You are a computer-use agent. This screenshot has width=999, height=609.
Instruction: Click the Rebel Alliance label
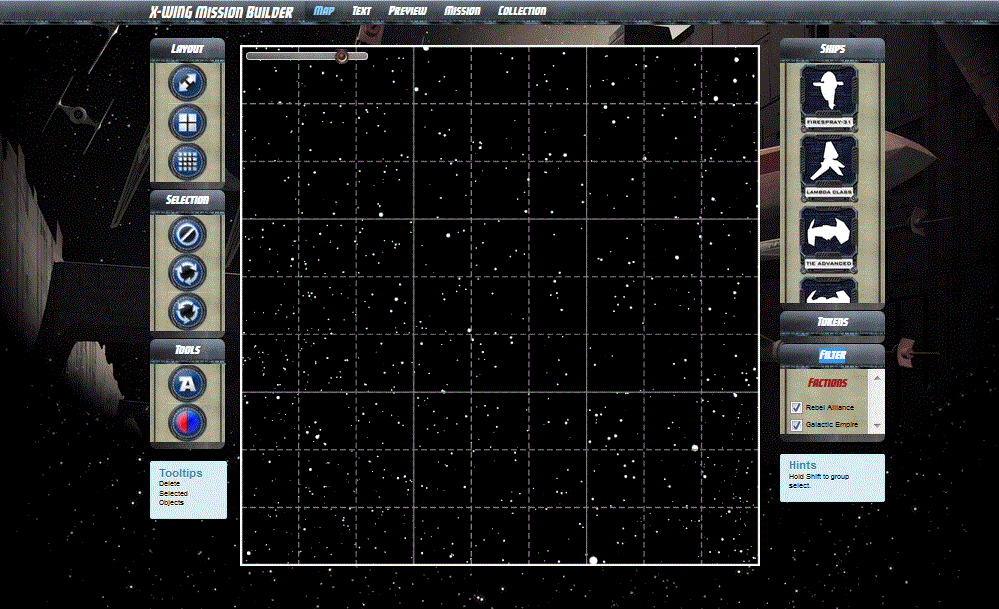[830, 407]
